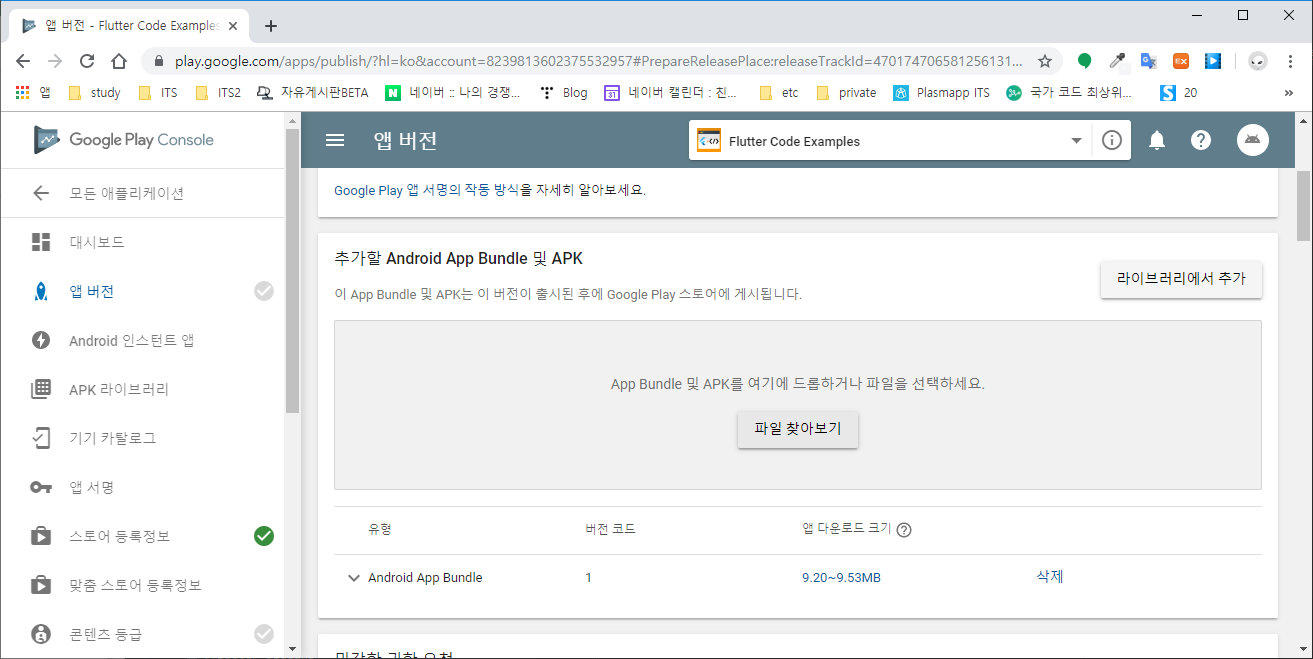Open the 자유게시판BETA bookmark
Image resolution: width=1313 pixels, height=659 pixels.
pyautogui.click(x=313, y=93)
